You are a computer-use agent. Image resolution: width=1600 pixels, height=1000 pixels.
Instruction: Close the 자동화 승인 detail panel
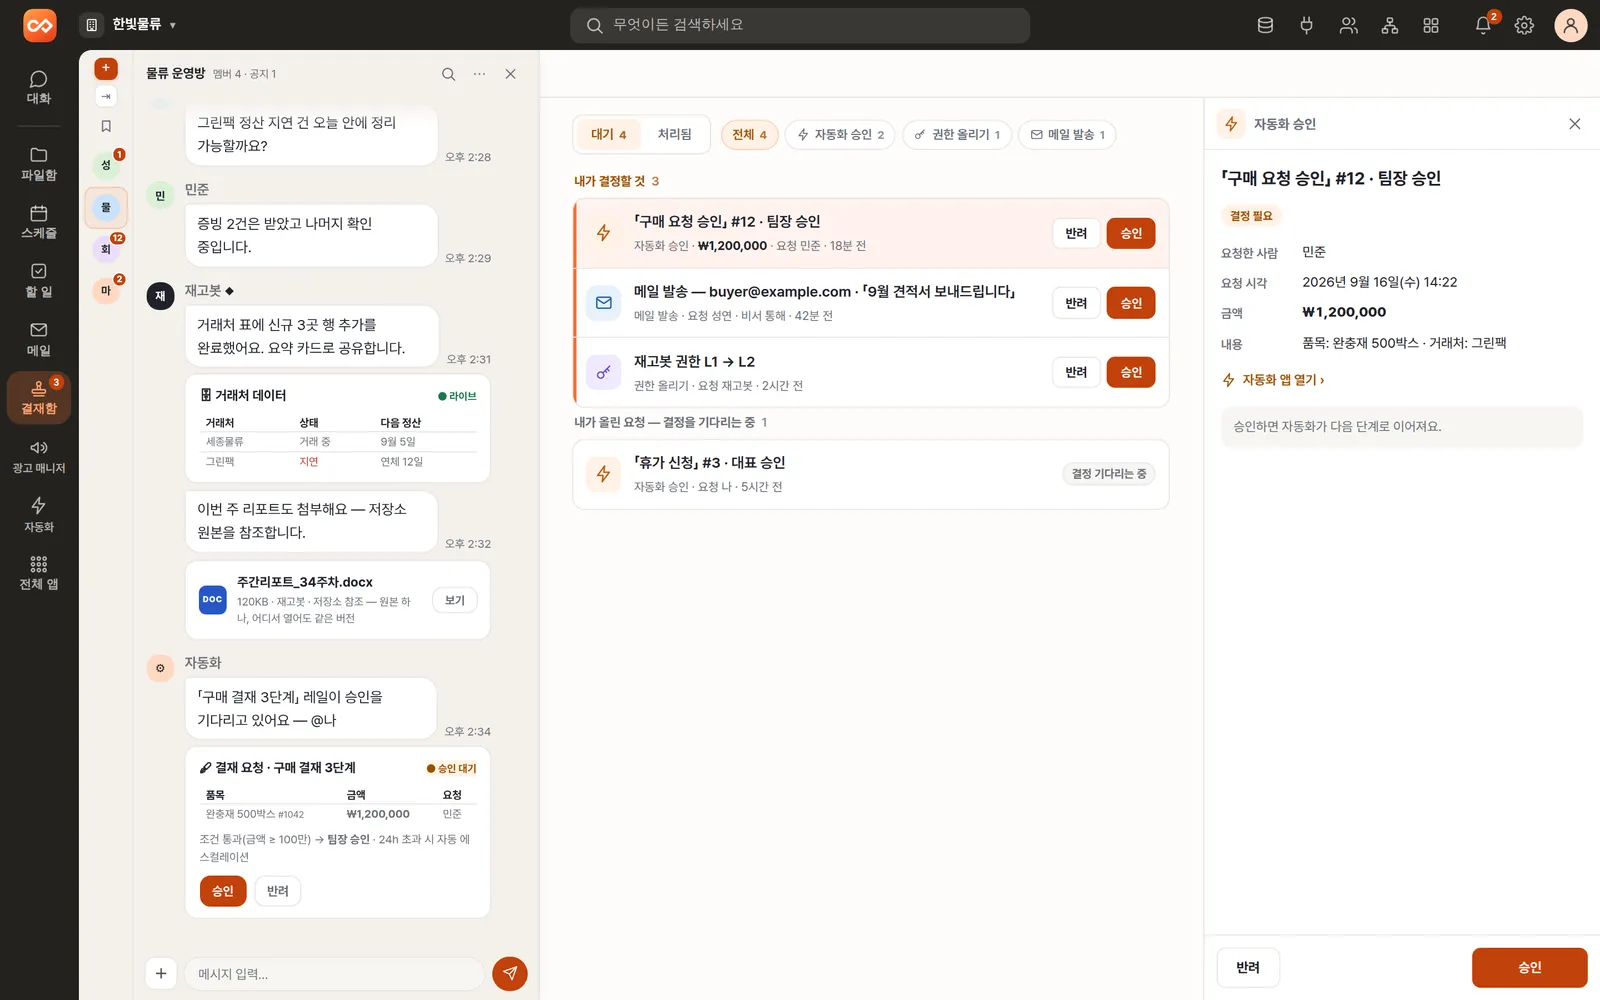pos(1575,124)
